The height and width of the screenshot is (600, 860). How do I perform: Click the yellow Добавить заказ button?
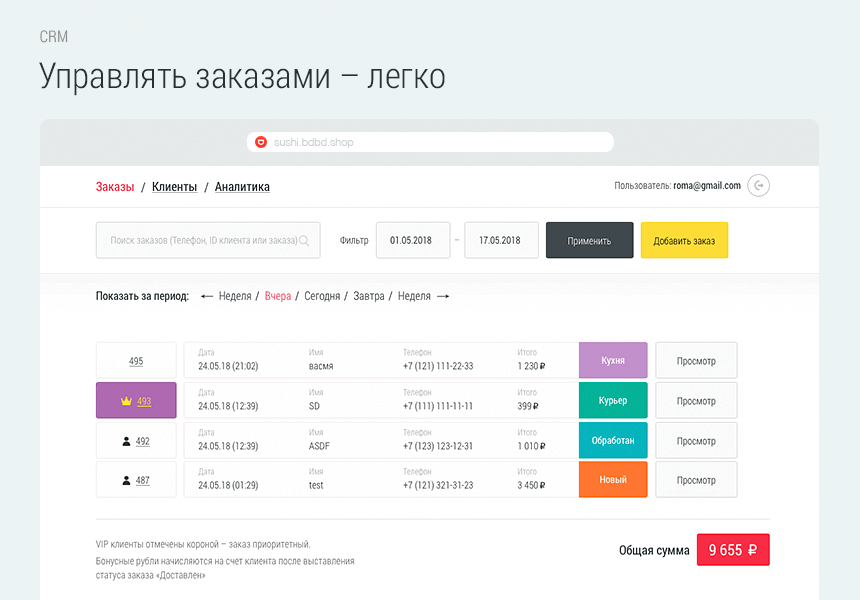[x=684, y=240]
